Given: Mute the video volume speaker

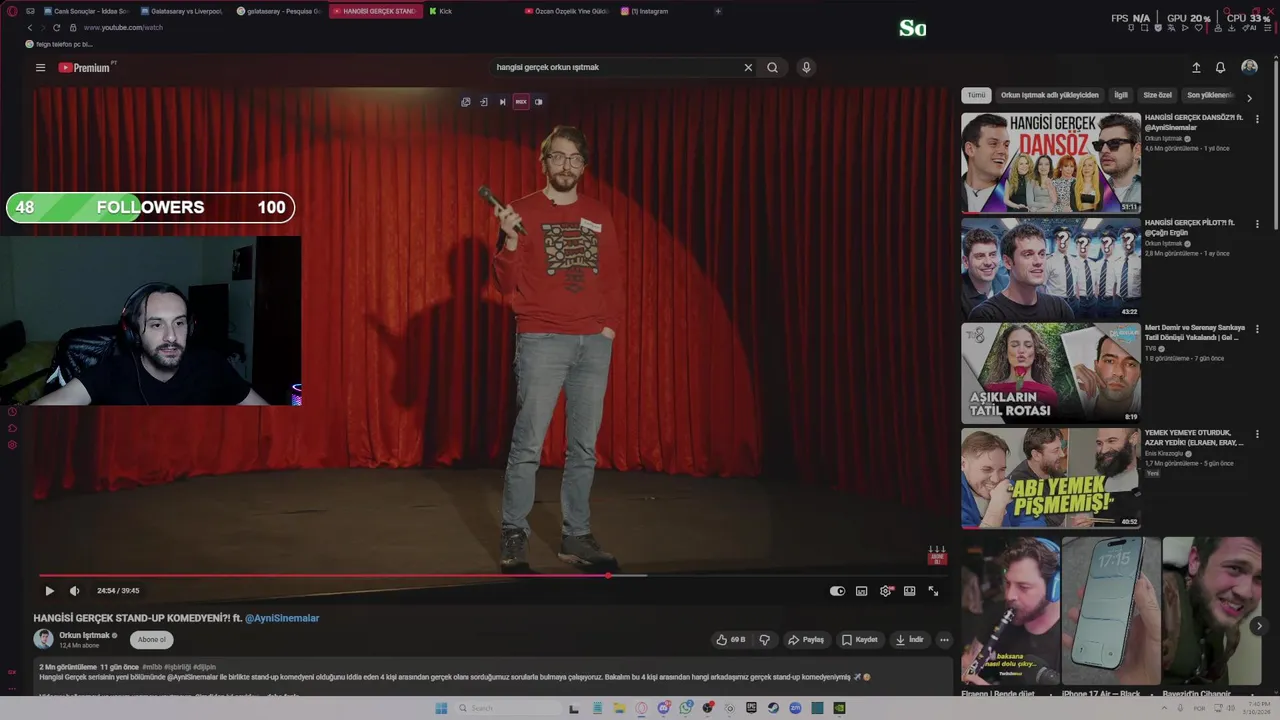Looking at the screenshot, I should pos(74,591).
